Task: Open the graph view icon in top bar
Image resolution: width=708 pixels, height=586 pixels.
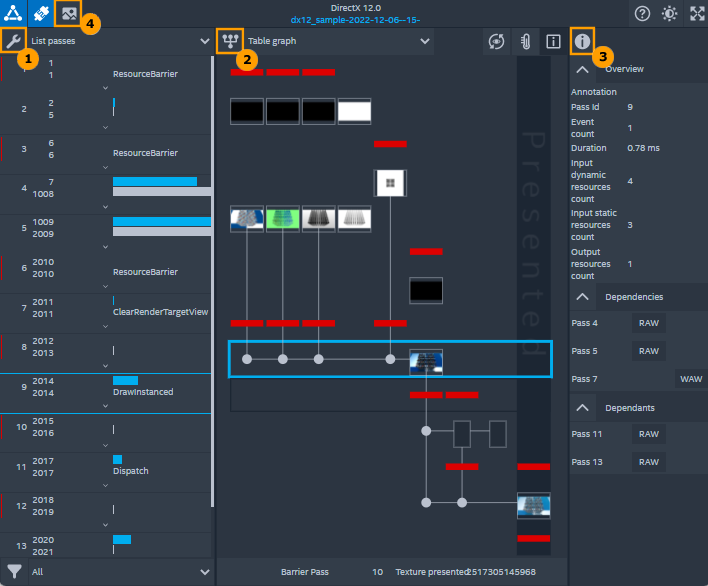Action: 13,13
